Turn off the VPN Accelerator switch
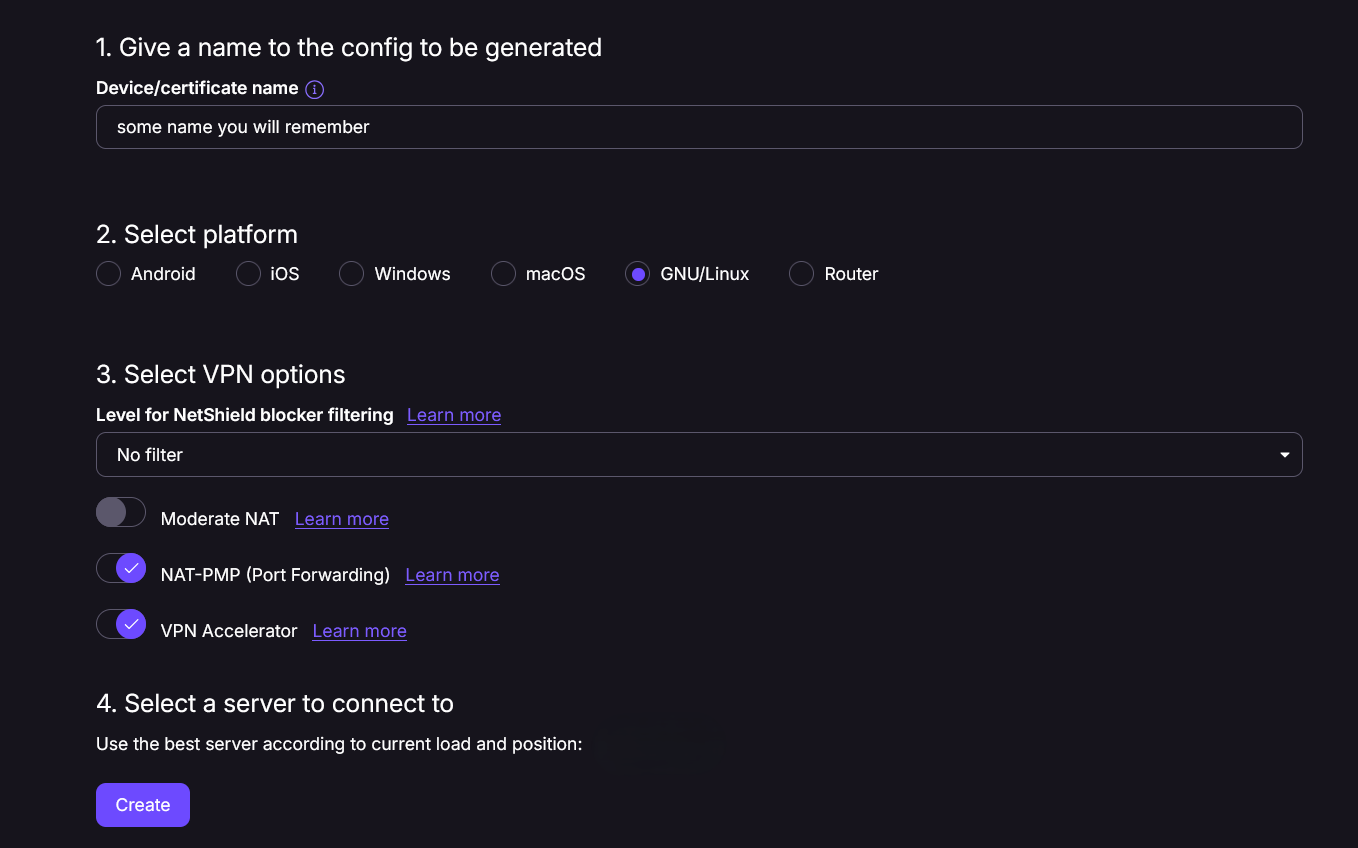Viewport: 1358px width, 848px height. (x=121, y=625)
